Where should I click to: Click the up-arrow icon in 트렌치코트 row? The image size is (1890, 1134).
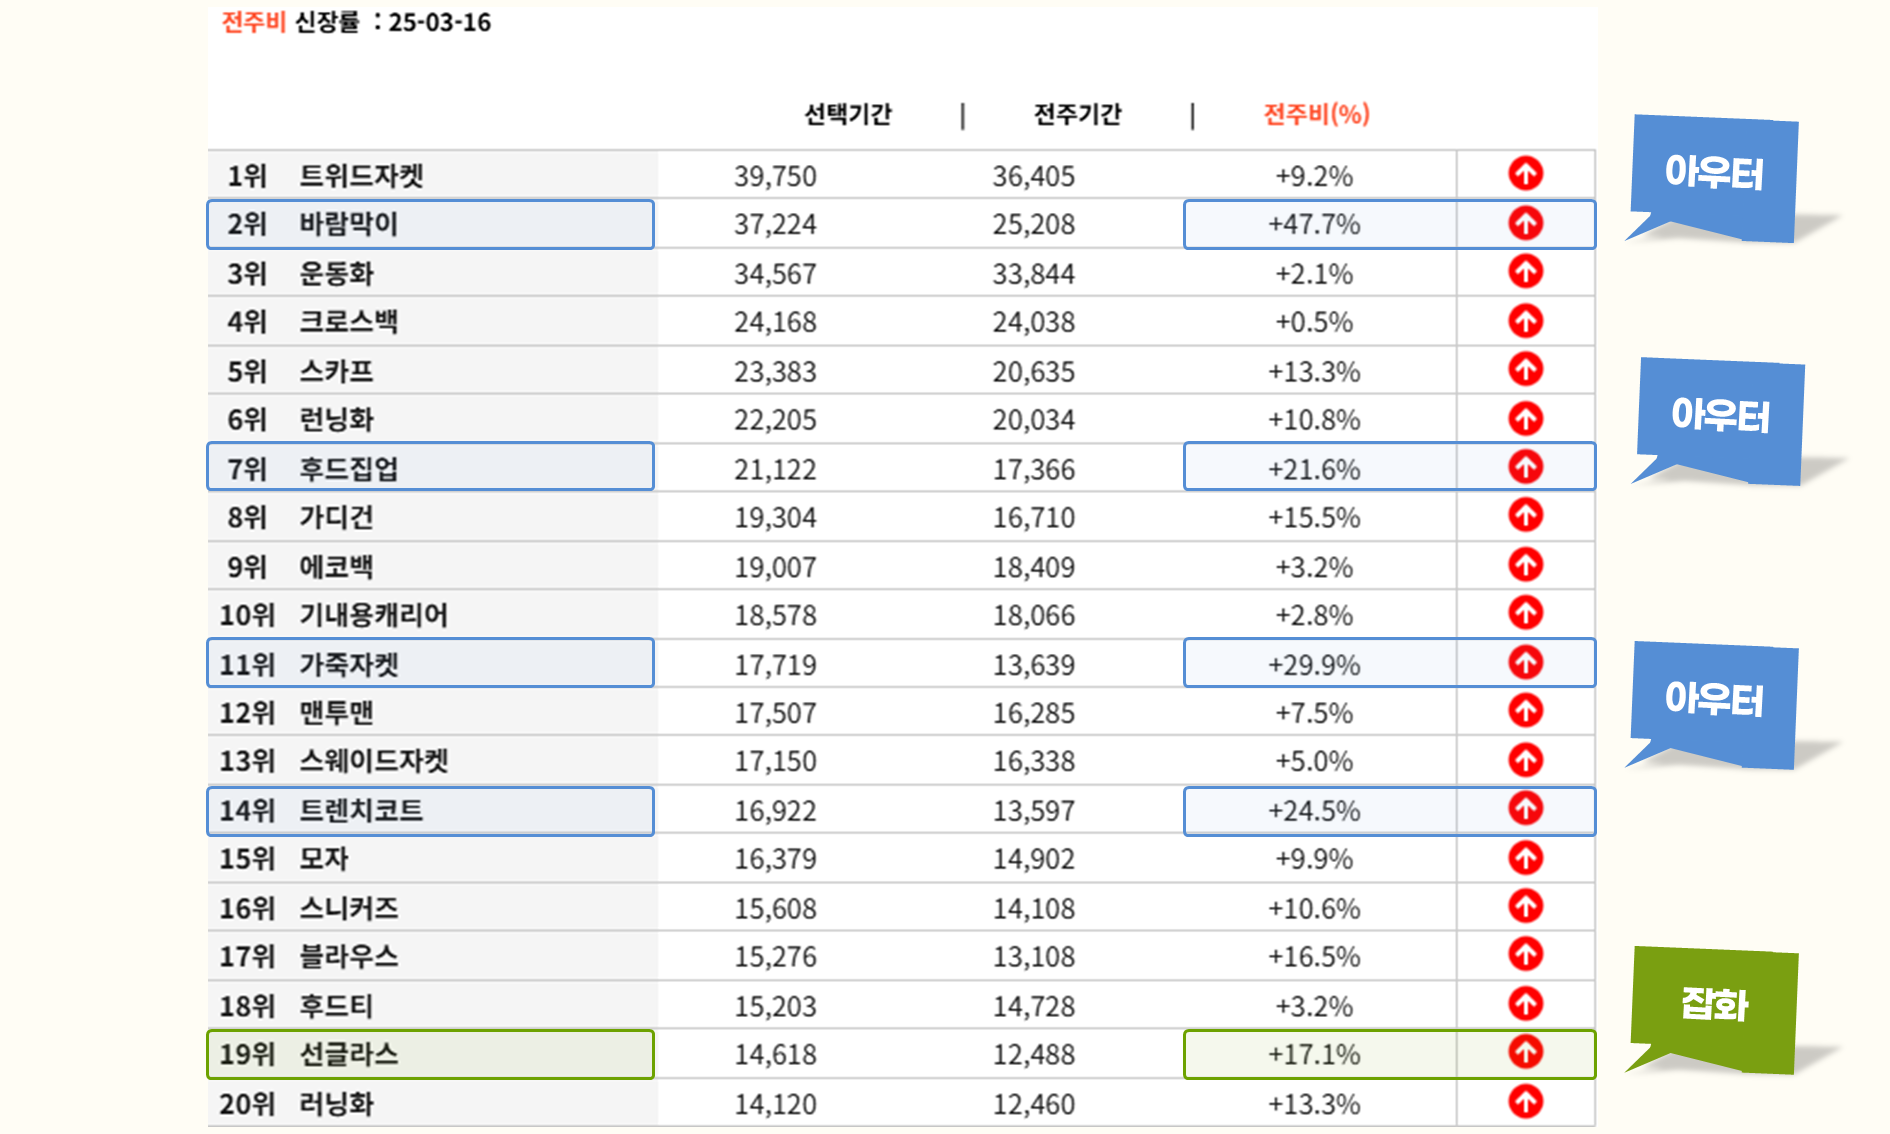pyautogui.click(x=1525, y=809)
